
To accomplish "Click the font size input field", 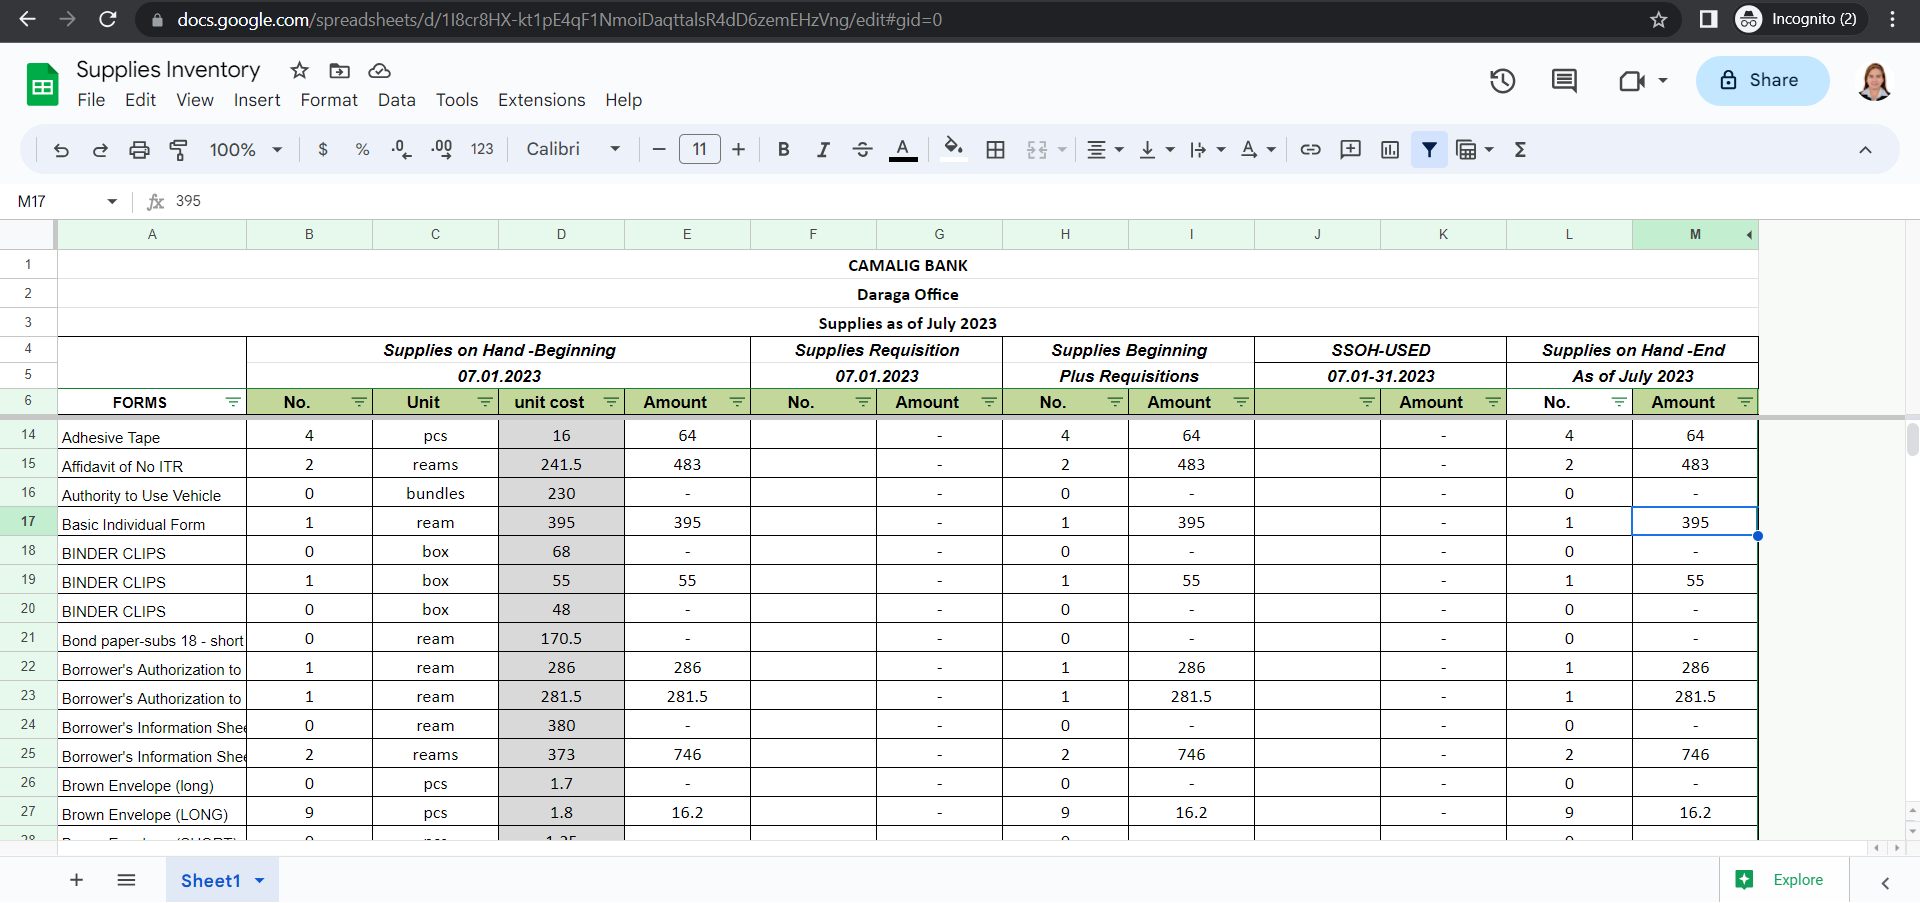I will click(x=699, y=150).
